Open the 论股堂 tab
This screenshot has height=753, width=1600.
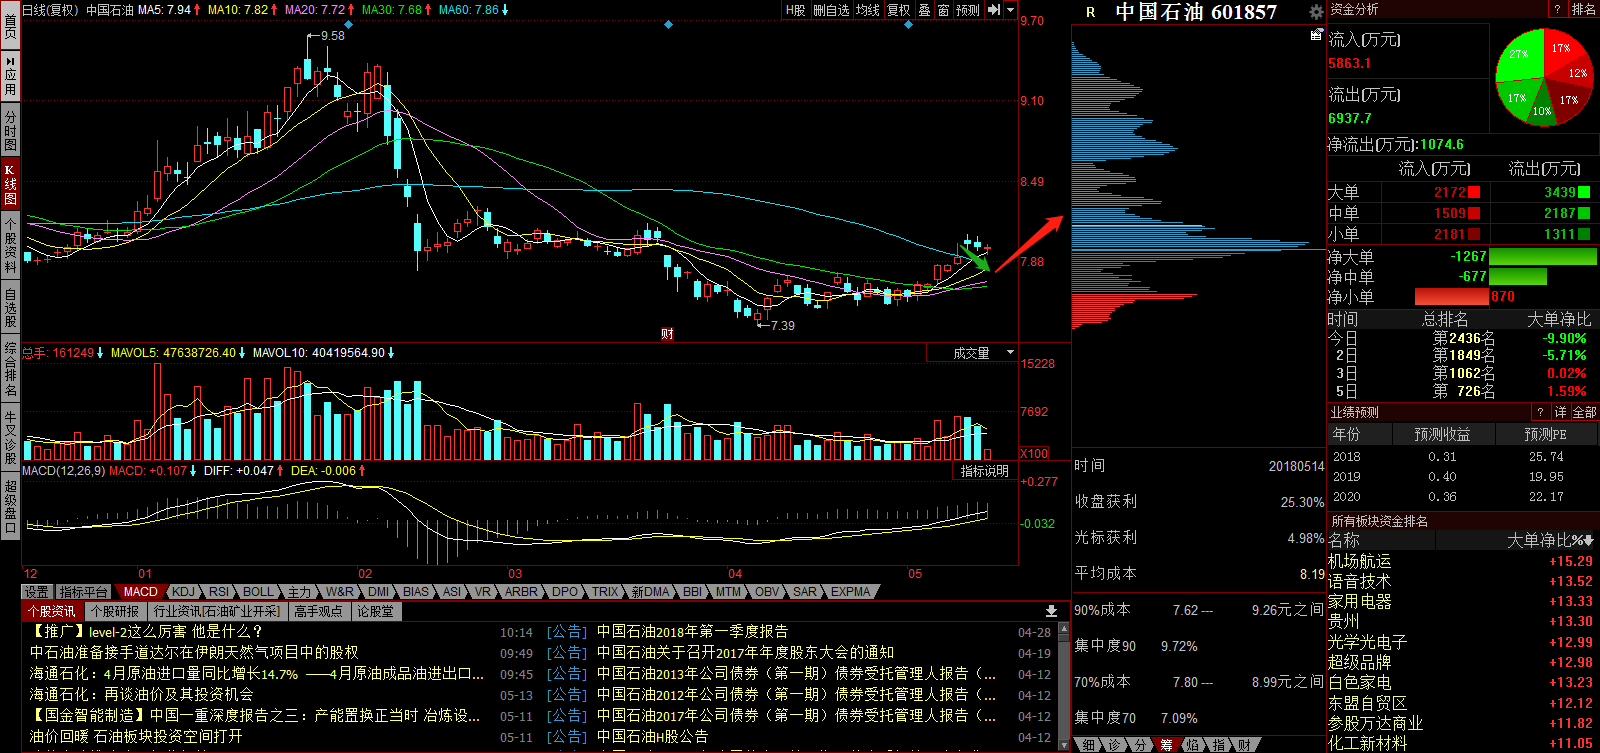[x=375, y=611]
